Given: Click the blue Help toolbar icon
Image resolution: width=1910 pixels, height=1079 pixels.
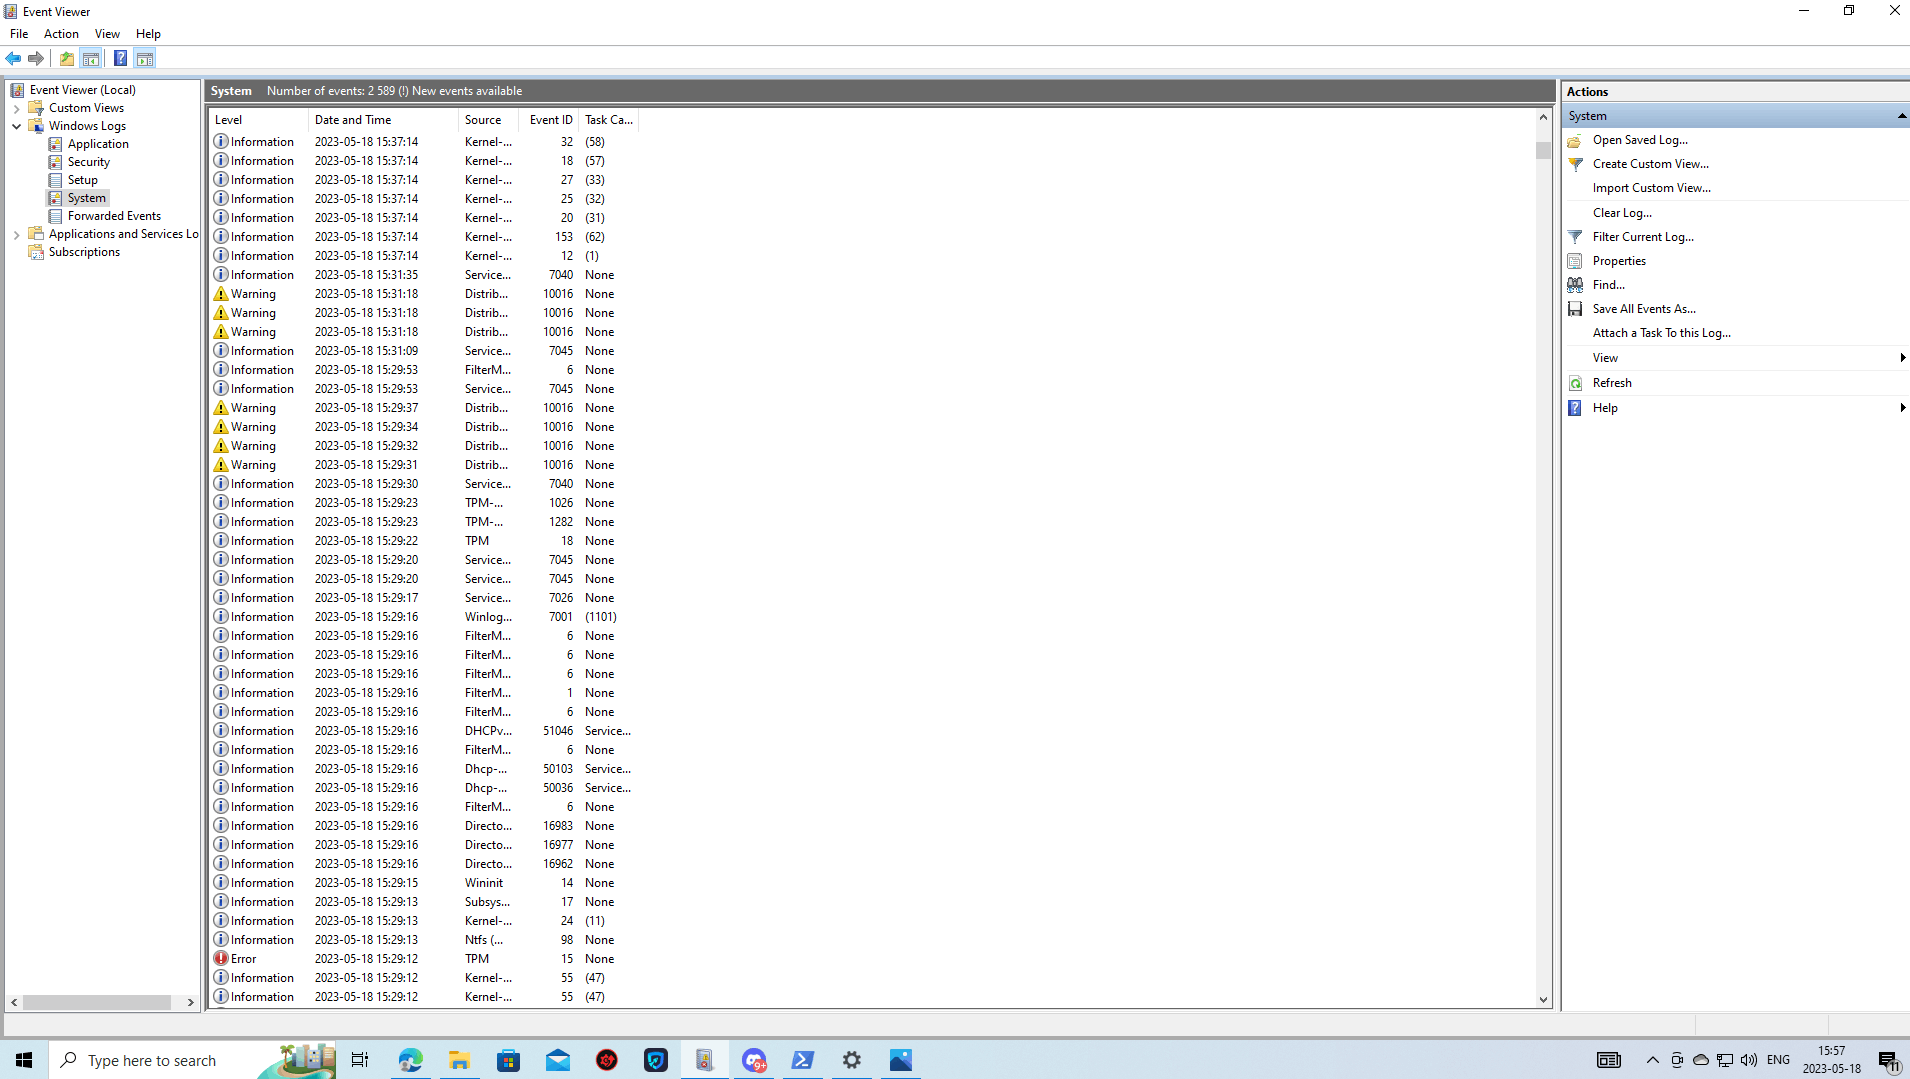Looking at the screenshot, I should coord(120,58).
